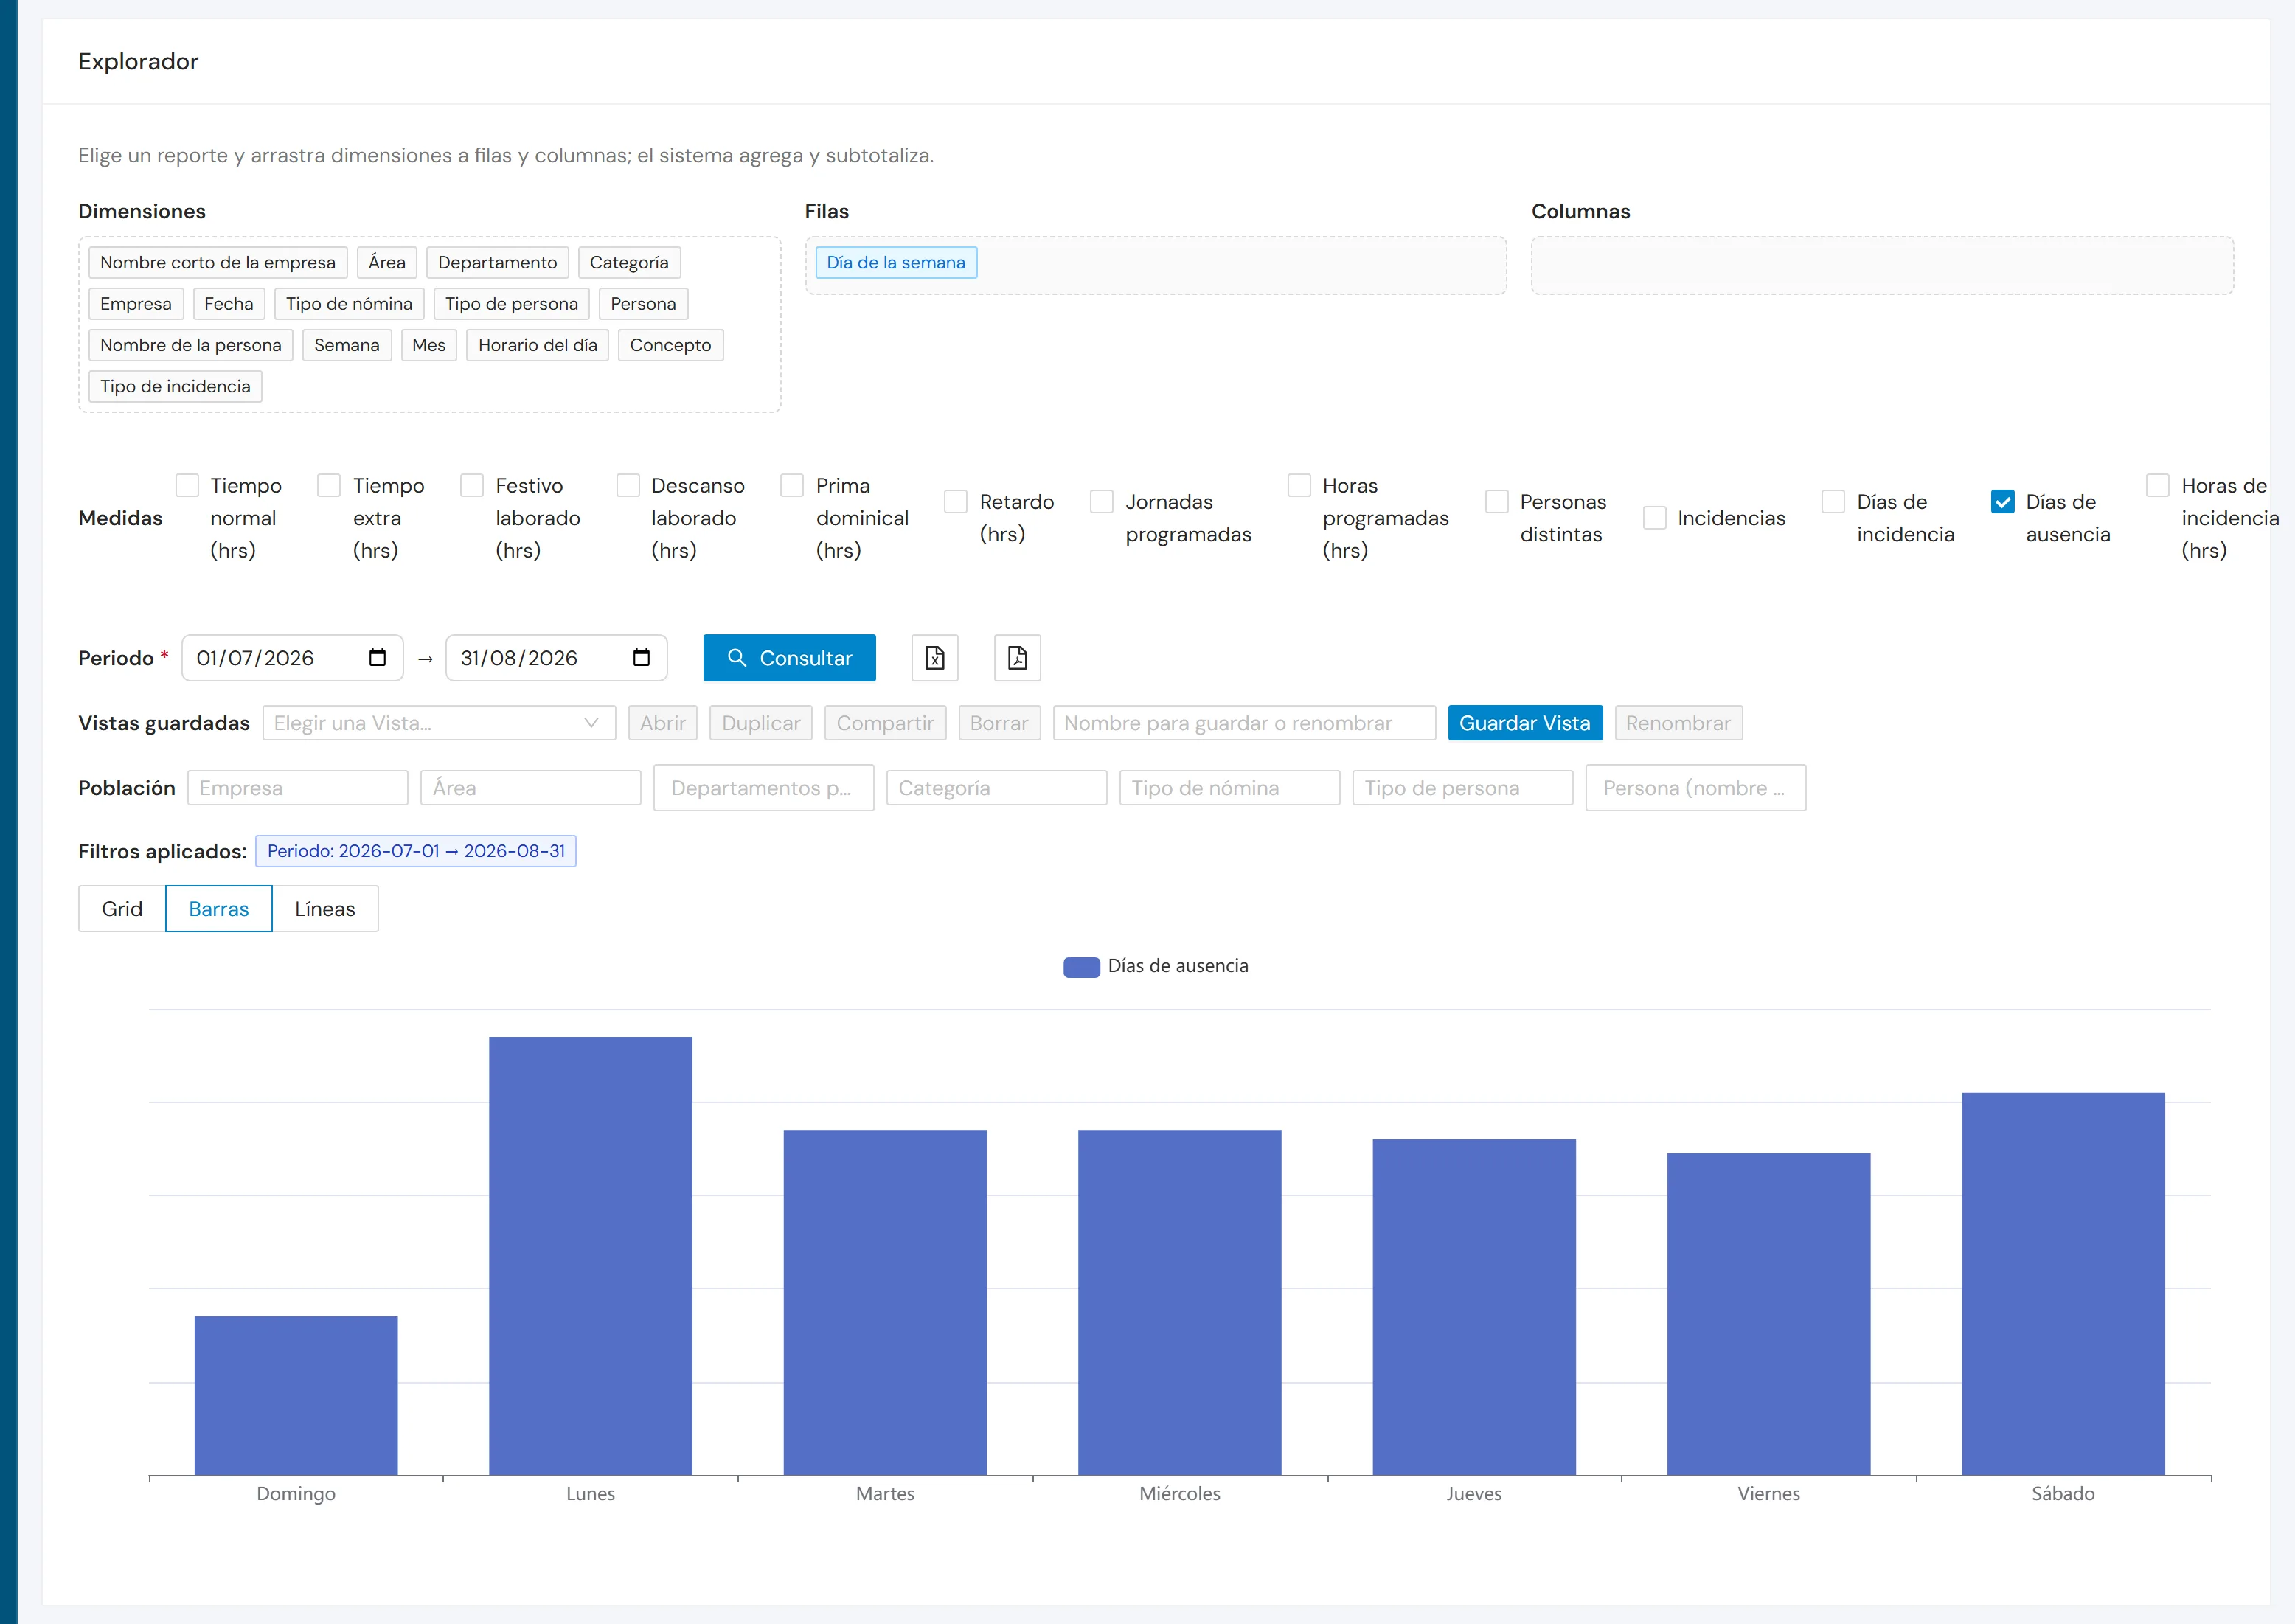This screenshot has height=1624, width=2295.
Task: Enable Tiempo normal (hrs) measure
Action: click(187, 486)
